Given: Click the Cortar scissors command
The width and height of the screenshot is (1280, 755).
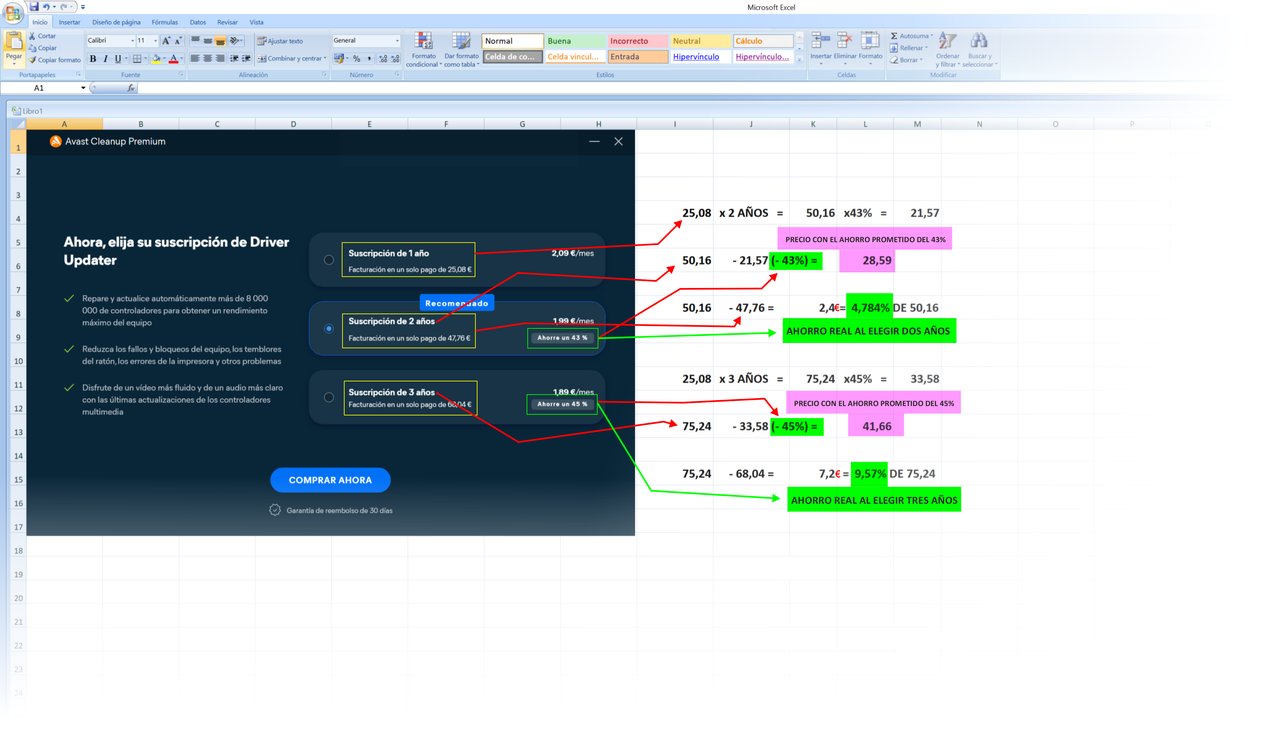Looking at the screenshot, I should pyautogui.click(x=42, y=36).
